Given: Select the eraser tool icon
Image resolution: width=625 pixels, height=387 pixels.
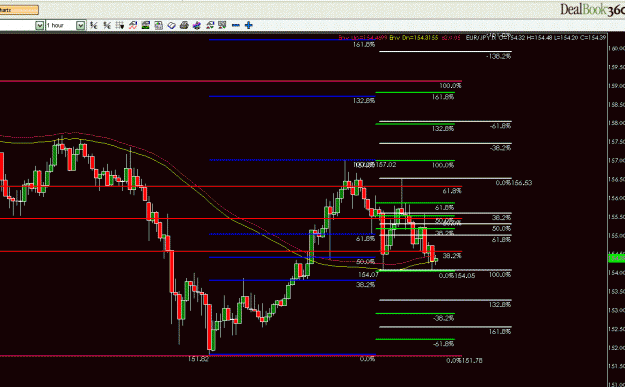Looking at the screenshot, I should click(171, 25).
